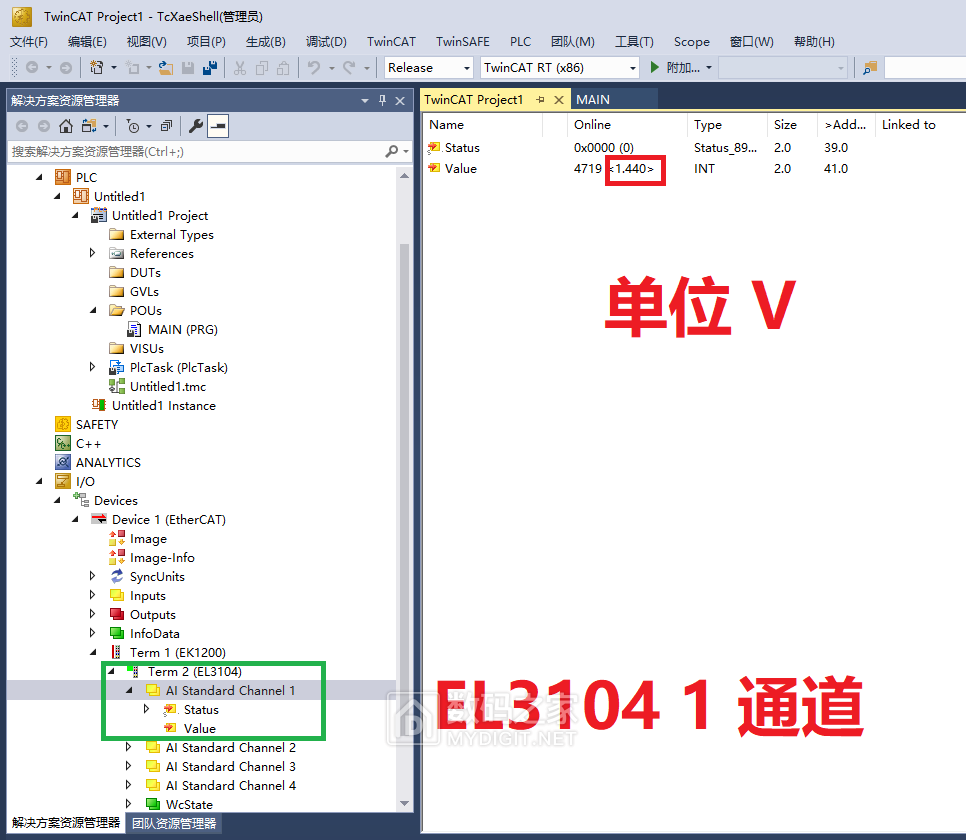The image size is (966, 840).
Task: Switch to 团队资源管理器 tab
Action: pyautogui.click(x=174, y=823)
